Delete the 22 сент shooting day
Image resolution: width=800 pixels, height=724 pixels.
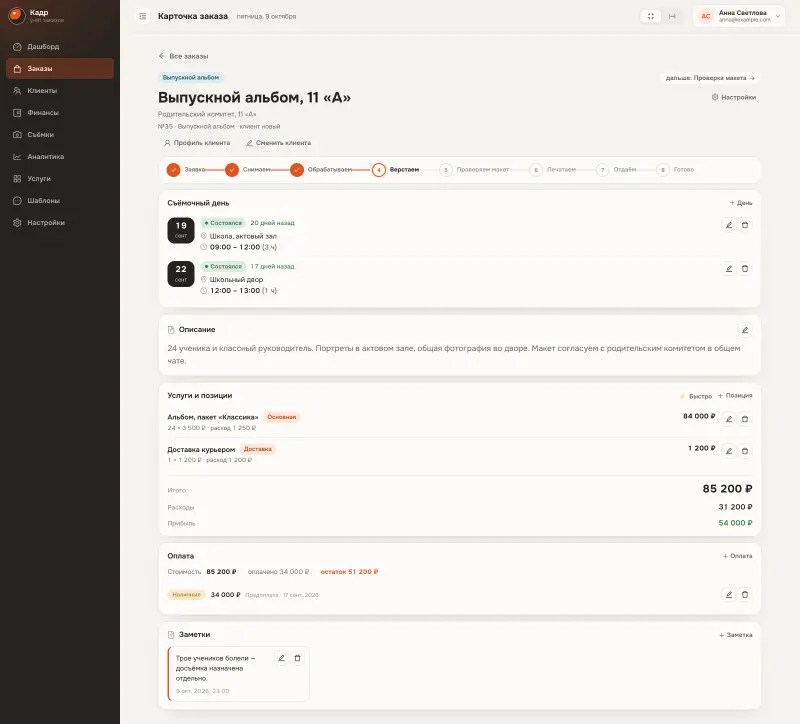(745, 268)
